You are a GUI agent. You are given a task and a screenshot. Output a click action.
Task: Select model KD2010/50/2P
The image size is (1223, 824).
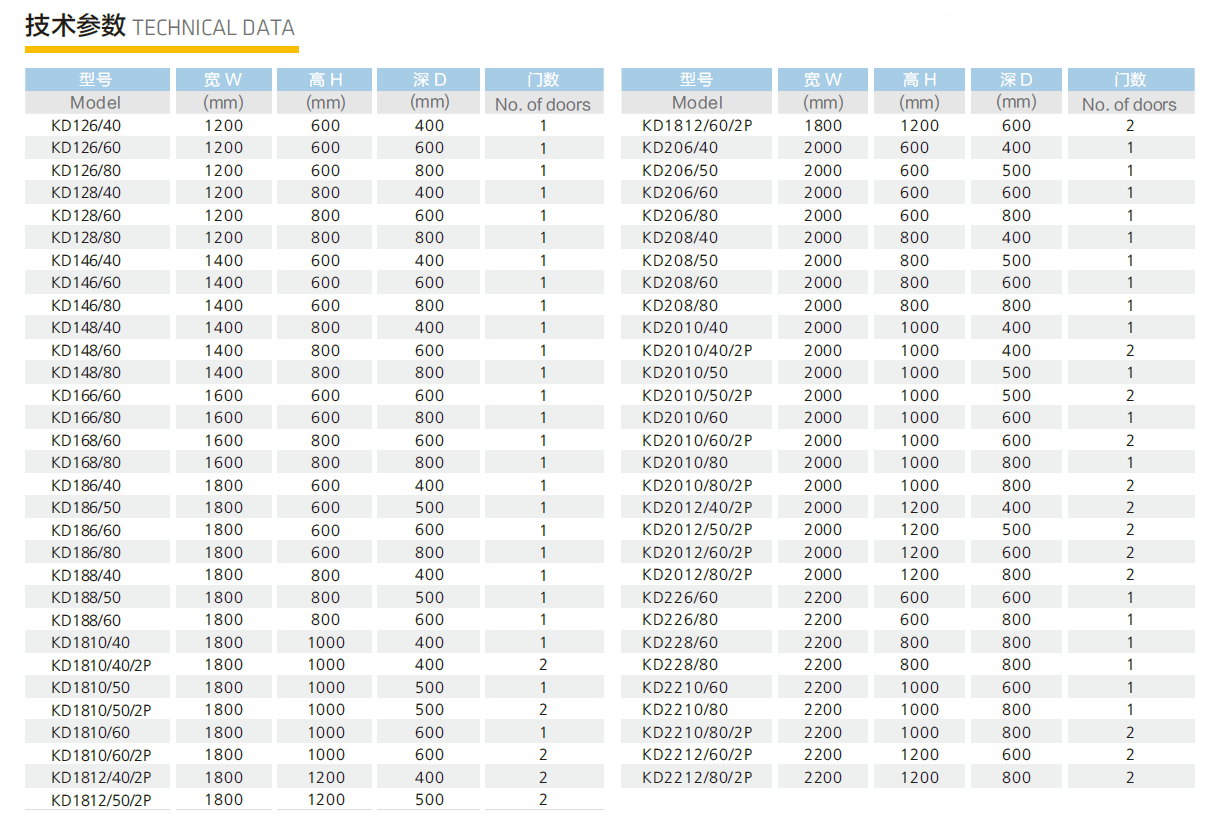coord(697,395)
